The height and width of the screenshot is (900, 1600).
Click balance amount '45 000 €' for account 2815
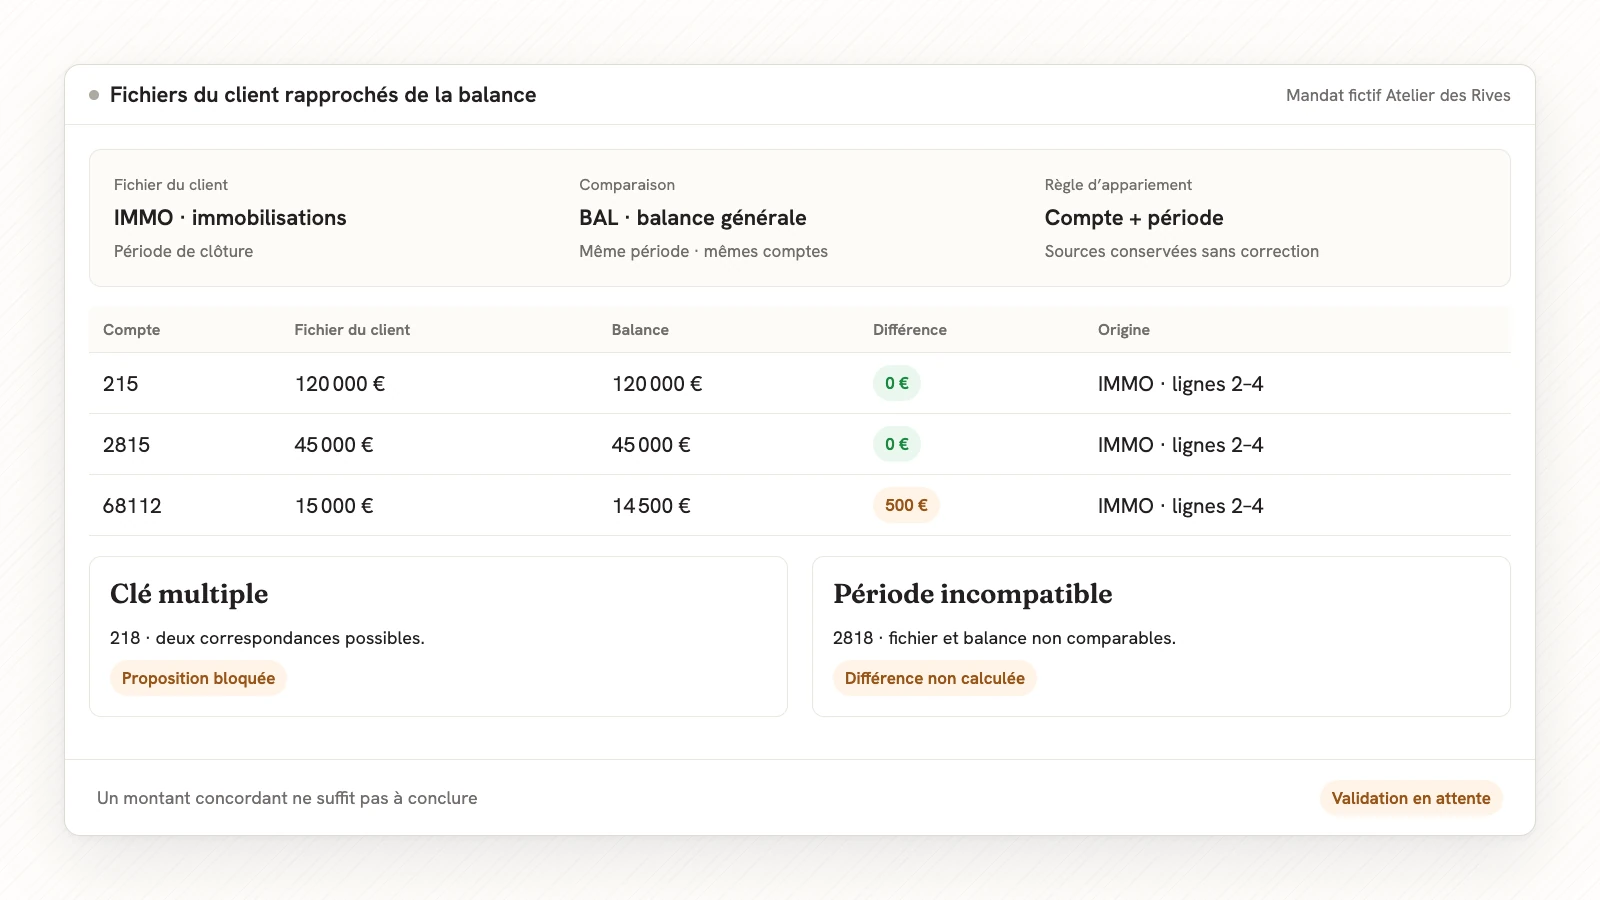(x=651, y=445)
